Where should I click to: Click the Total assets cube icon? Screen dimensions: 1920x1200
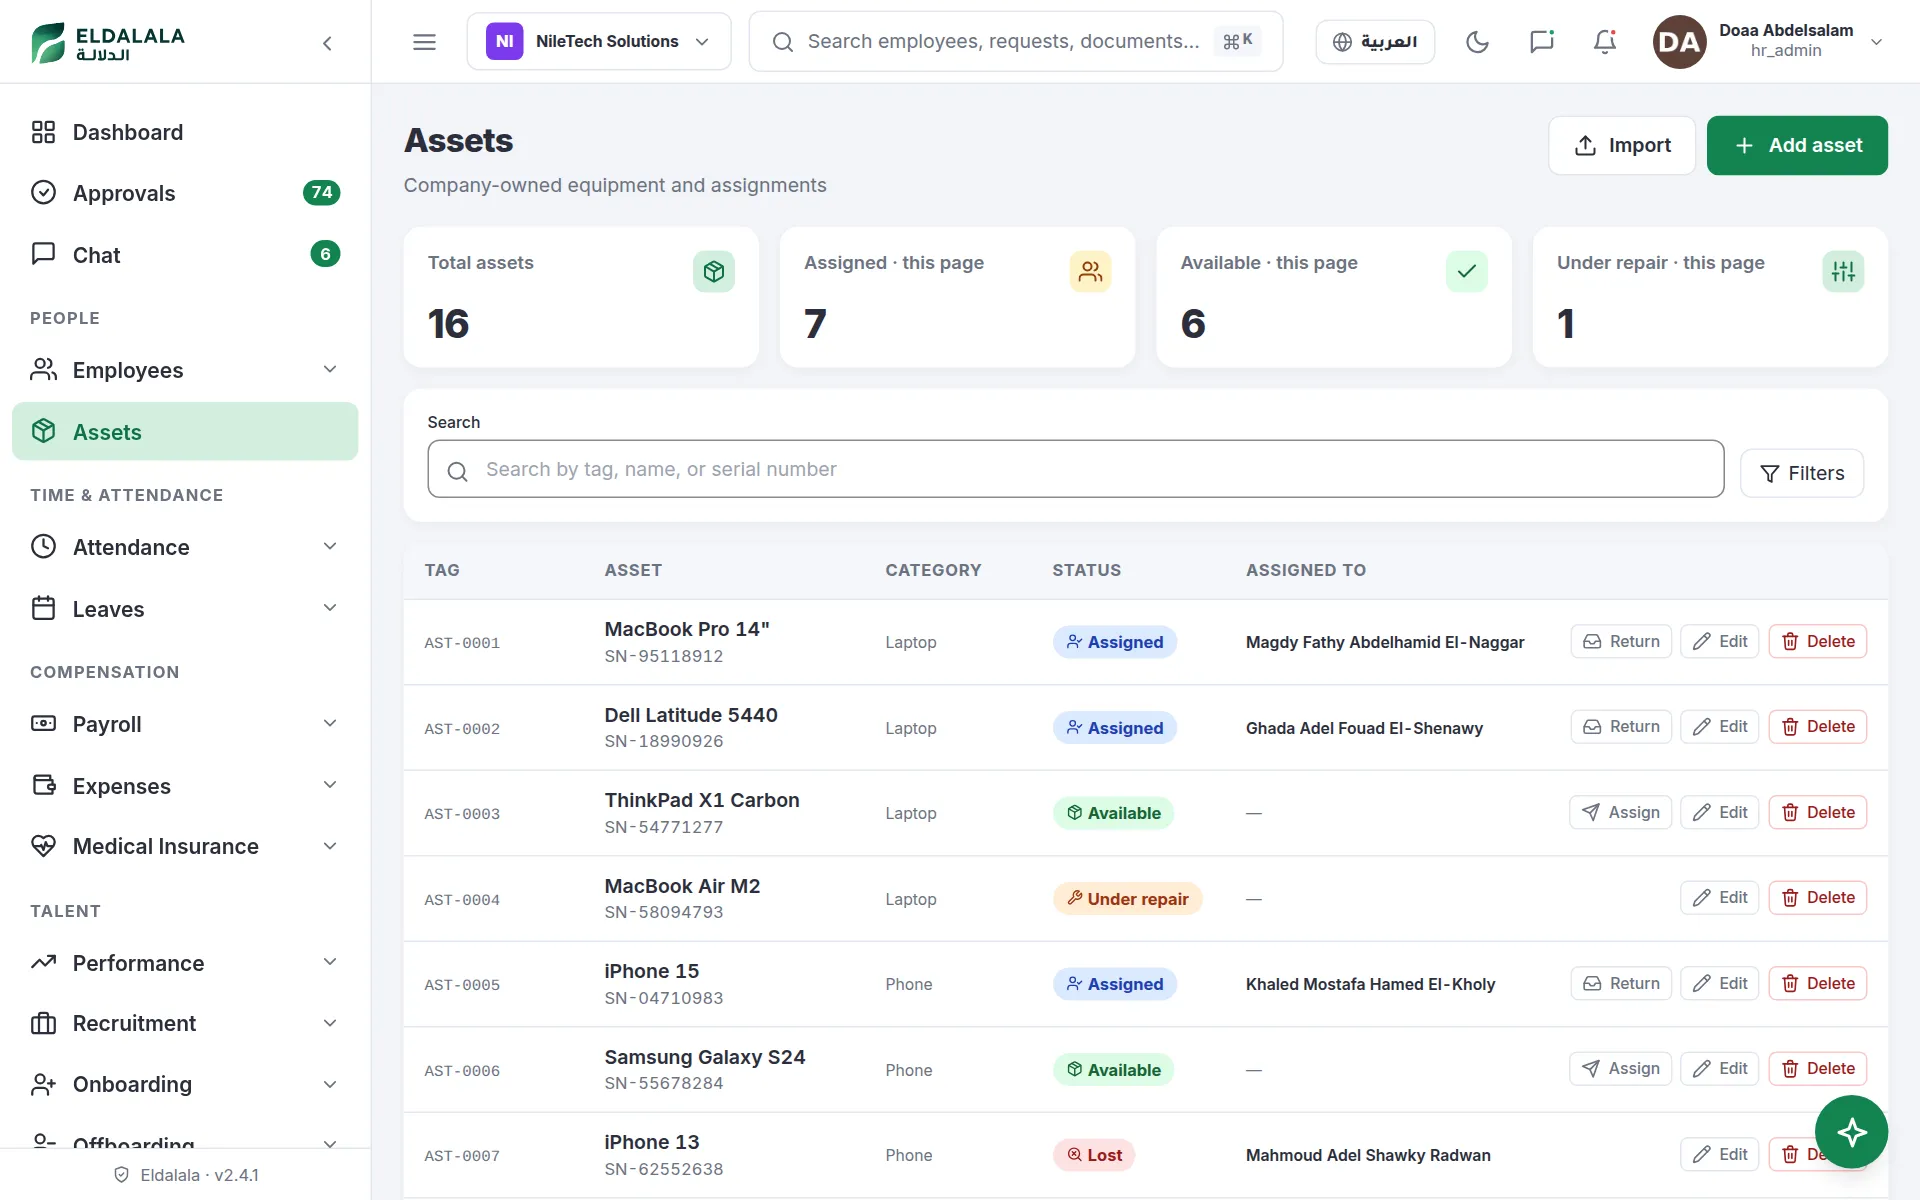pos(713,271)
